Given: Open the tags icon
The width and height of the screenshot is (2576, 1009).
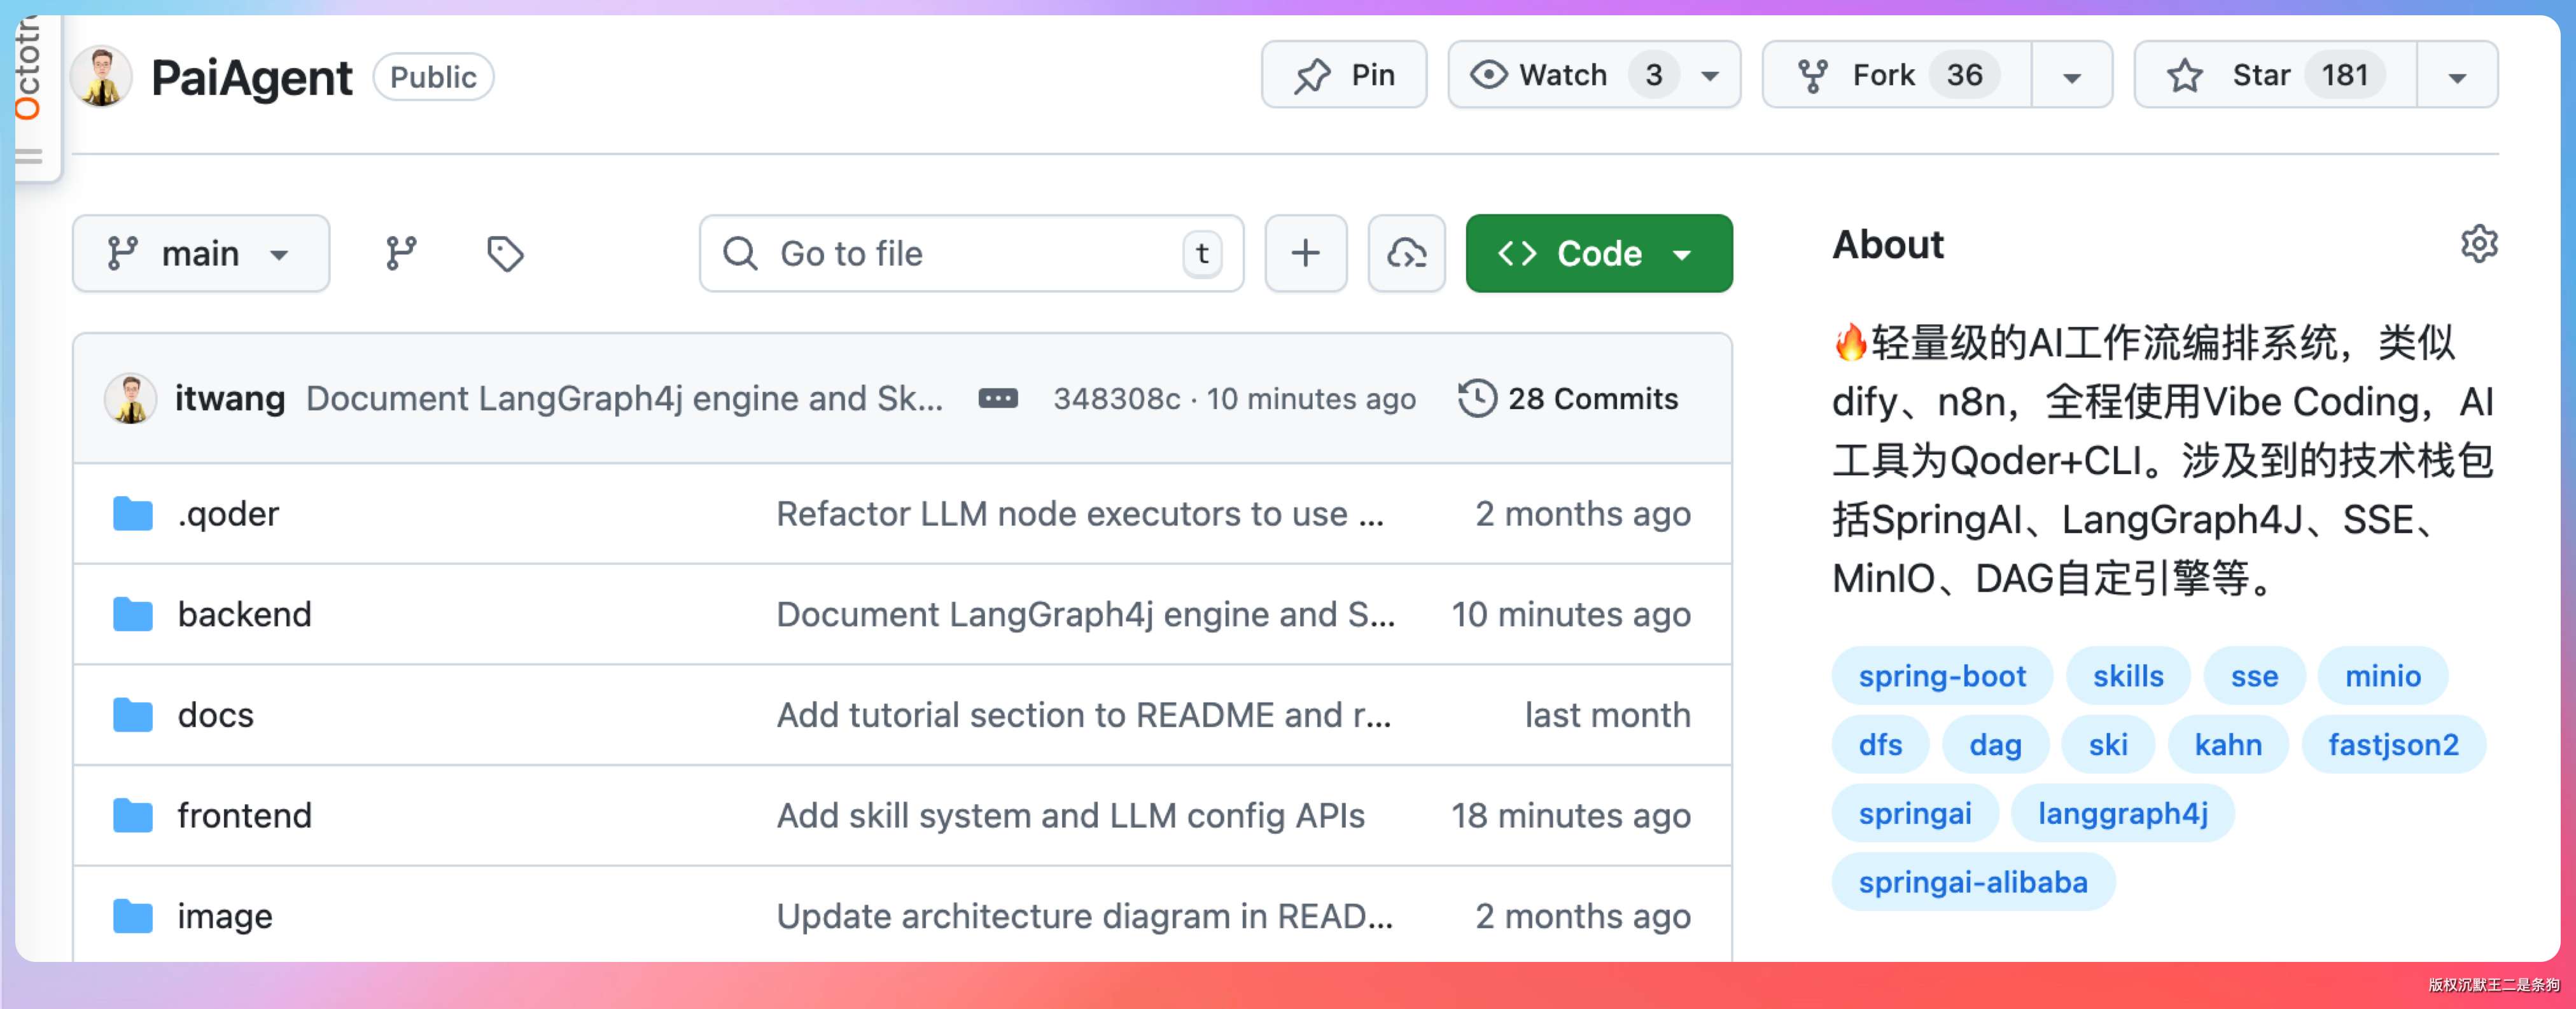Looking at the screenshot, I should (505, 253).
